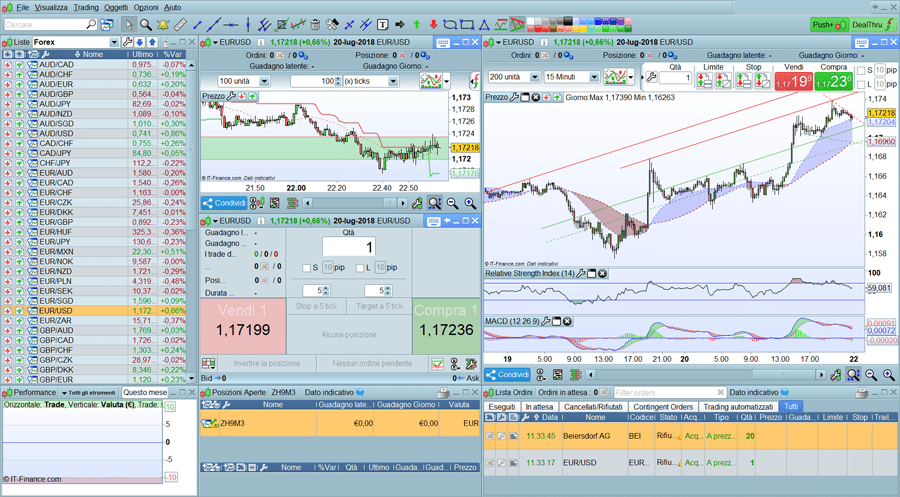Toggle green arrow icon on AUD/CAD row
Viewport: 900px width, 497px height.
point(20,65)
